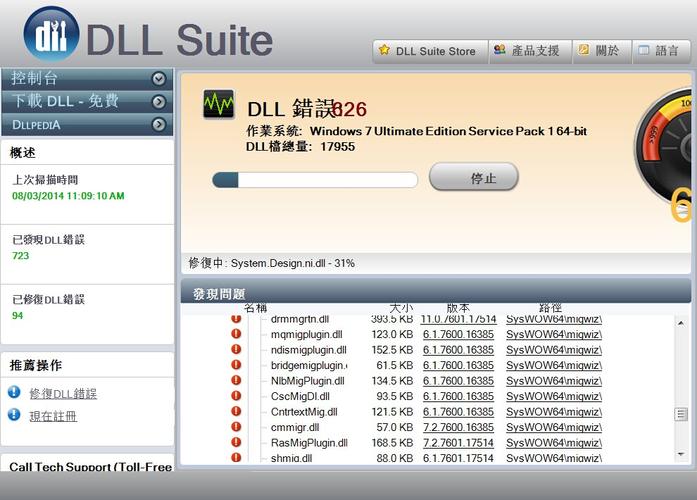Click found errors count 723
The width and height of the screenshot is (697, 500).
[x=20, y=256]
